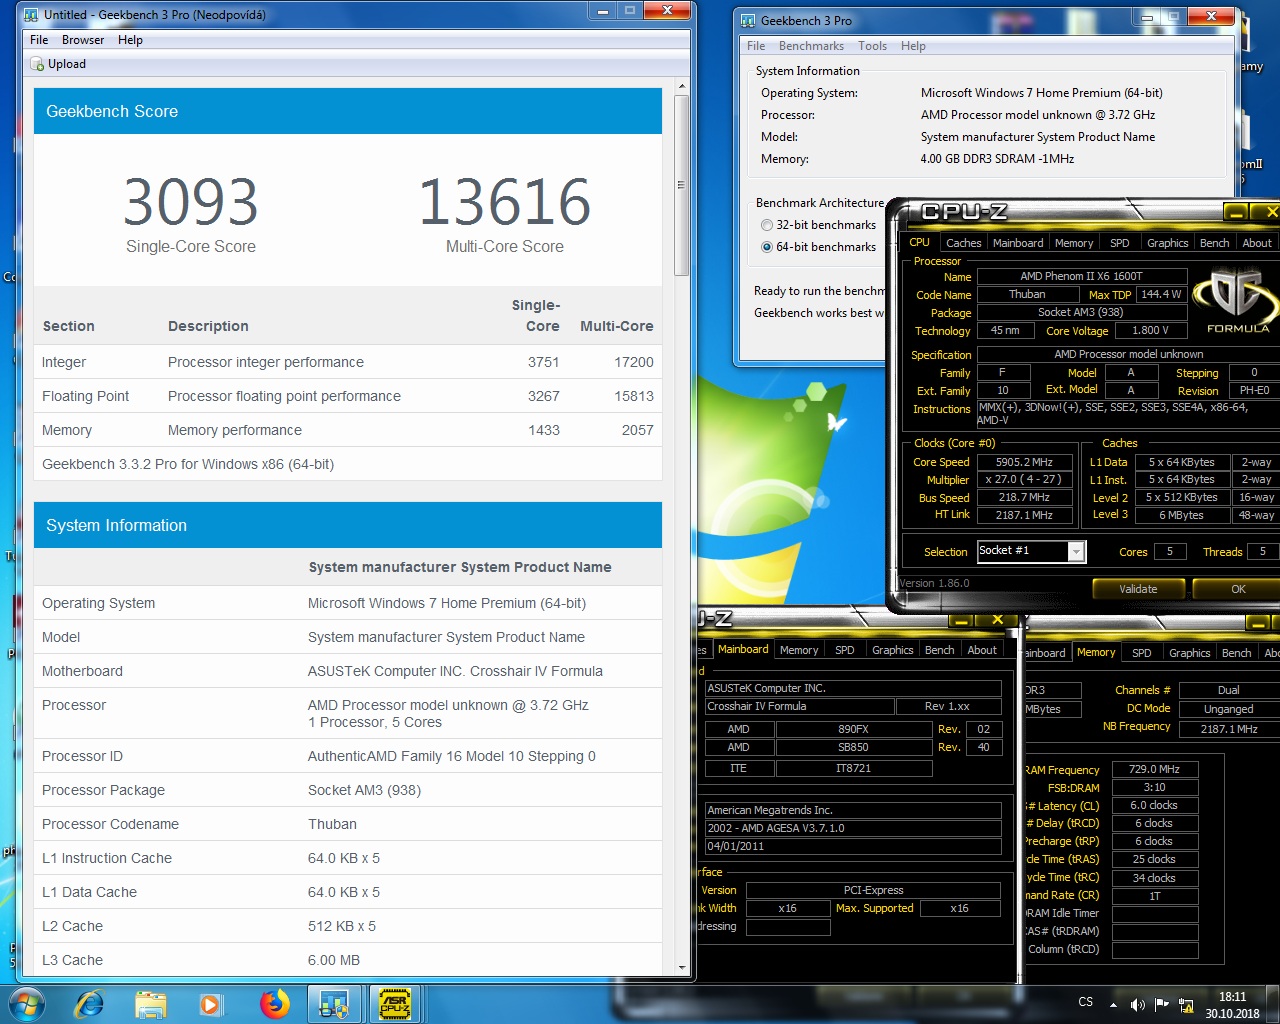Open Bench tab in top CPU-Z window
Image resolution: width=1280 pixels, height=1024 pixels.
point(1214,243)
